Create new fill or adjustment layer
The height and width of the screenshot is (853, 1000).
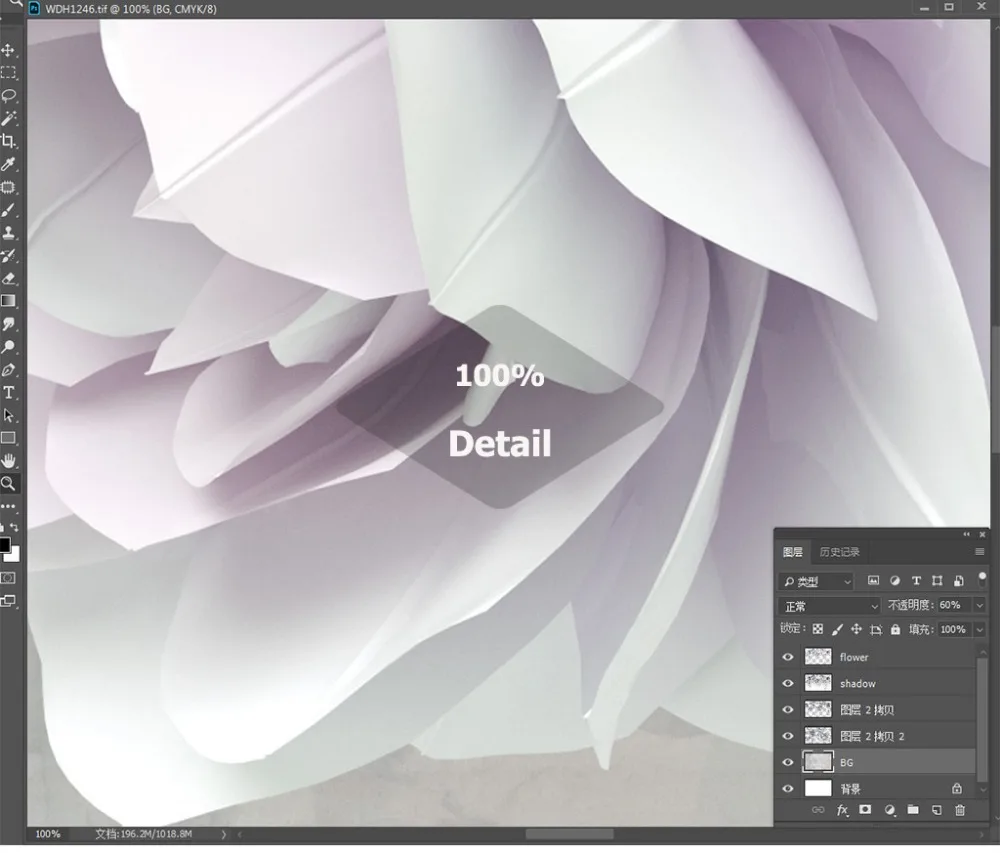(x=890, y=810)
